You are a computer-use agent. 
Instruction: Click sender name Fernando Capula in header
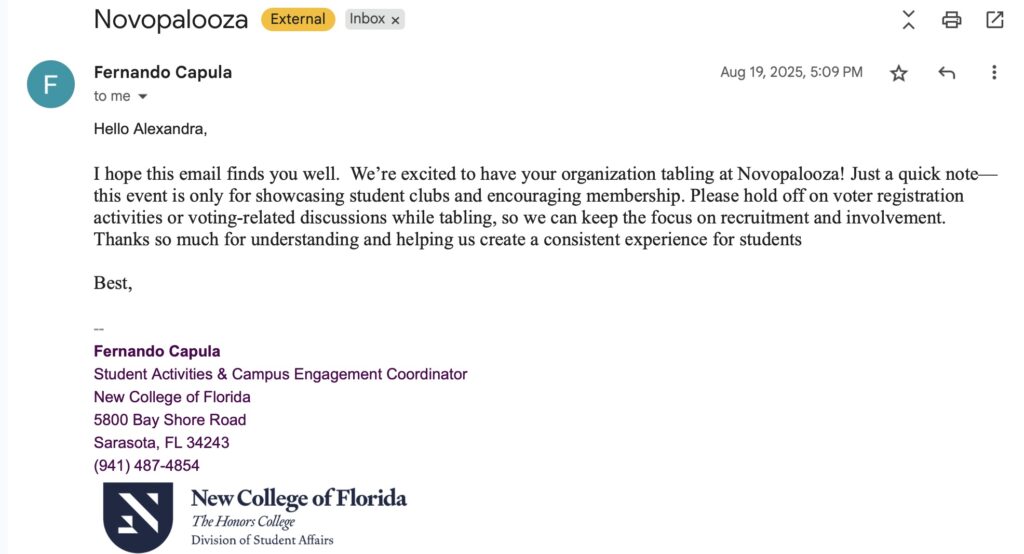click(162, 72)
